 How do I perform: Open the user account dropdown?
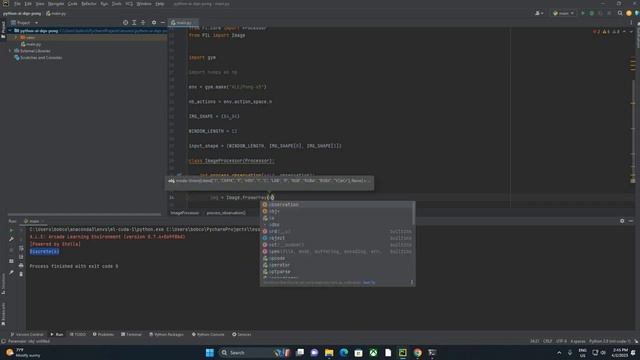[539, 13]
